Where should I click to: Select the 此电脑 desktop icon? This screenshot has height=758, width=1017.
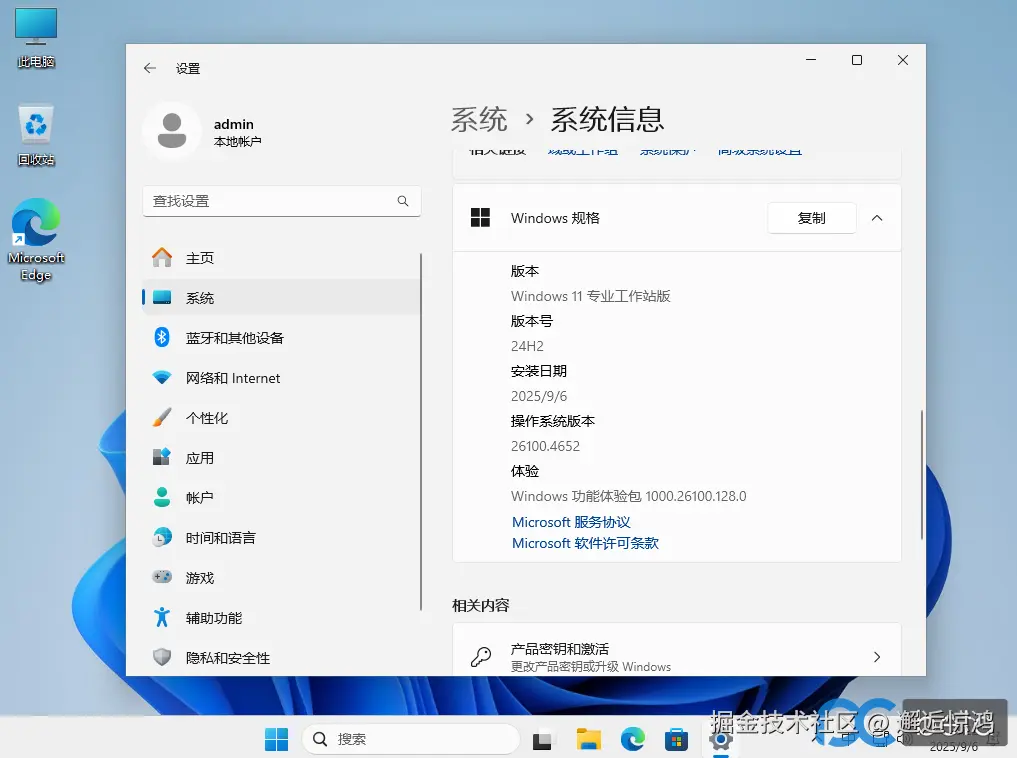pyautogui.click(x=36, y=38)
